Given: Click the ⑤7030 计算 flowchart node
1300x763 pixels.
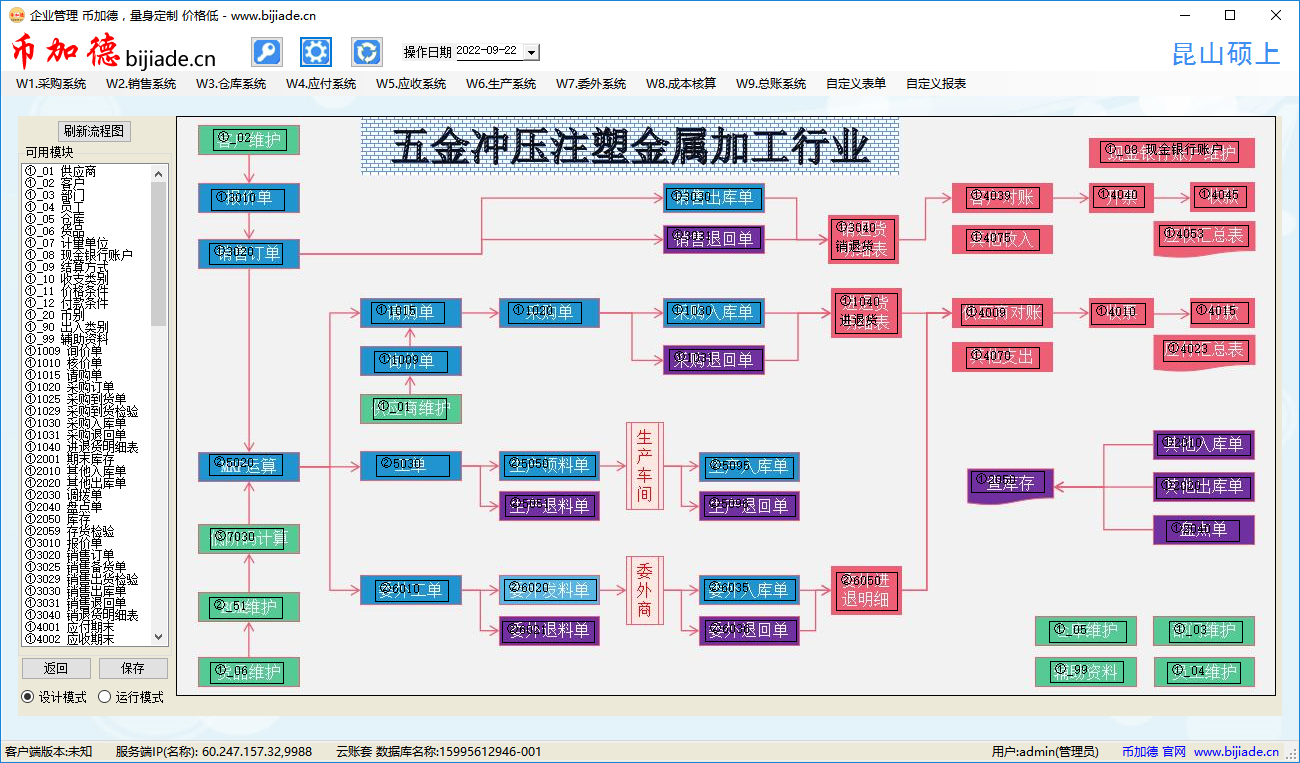Looking at the screenshot, I should (x=249, y=539).
